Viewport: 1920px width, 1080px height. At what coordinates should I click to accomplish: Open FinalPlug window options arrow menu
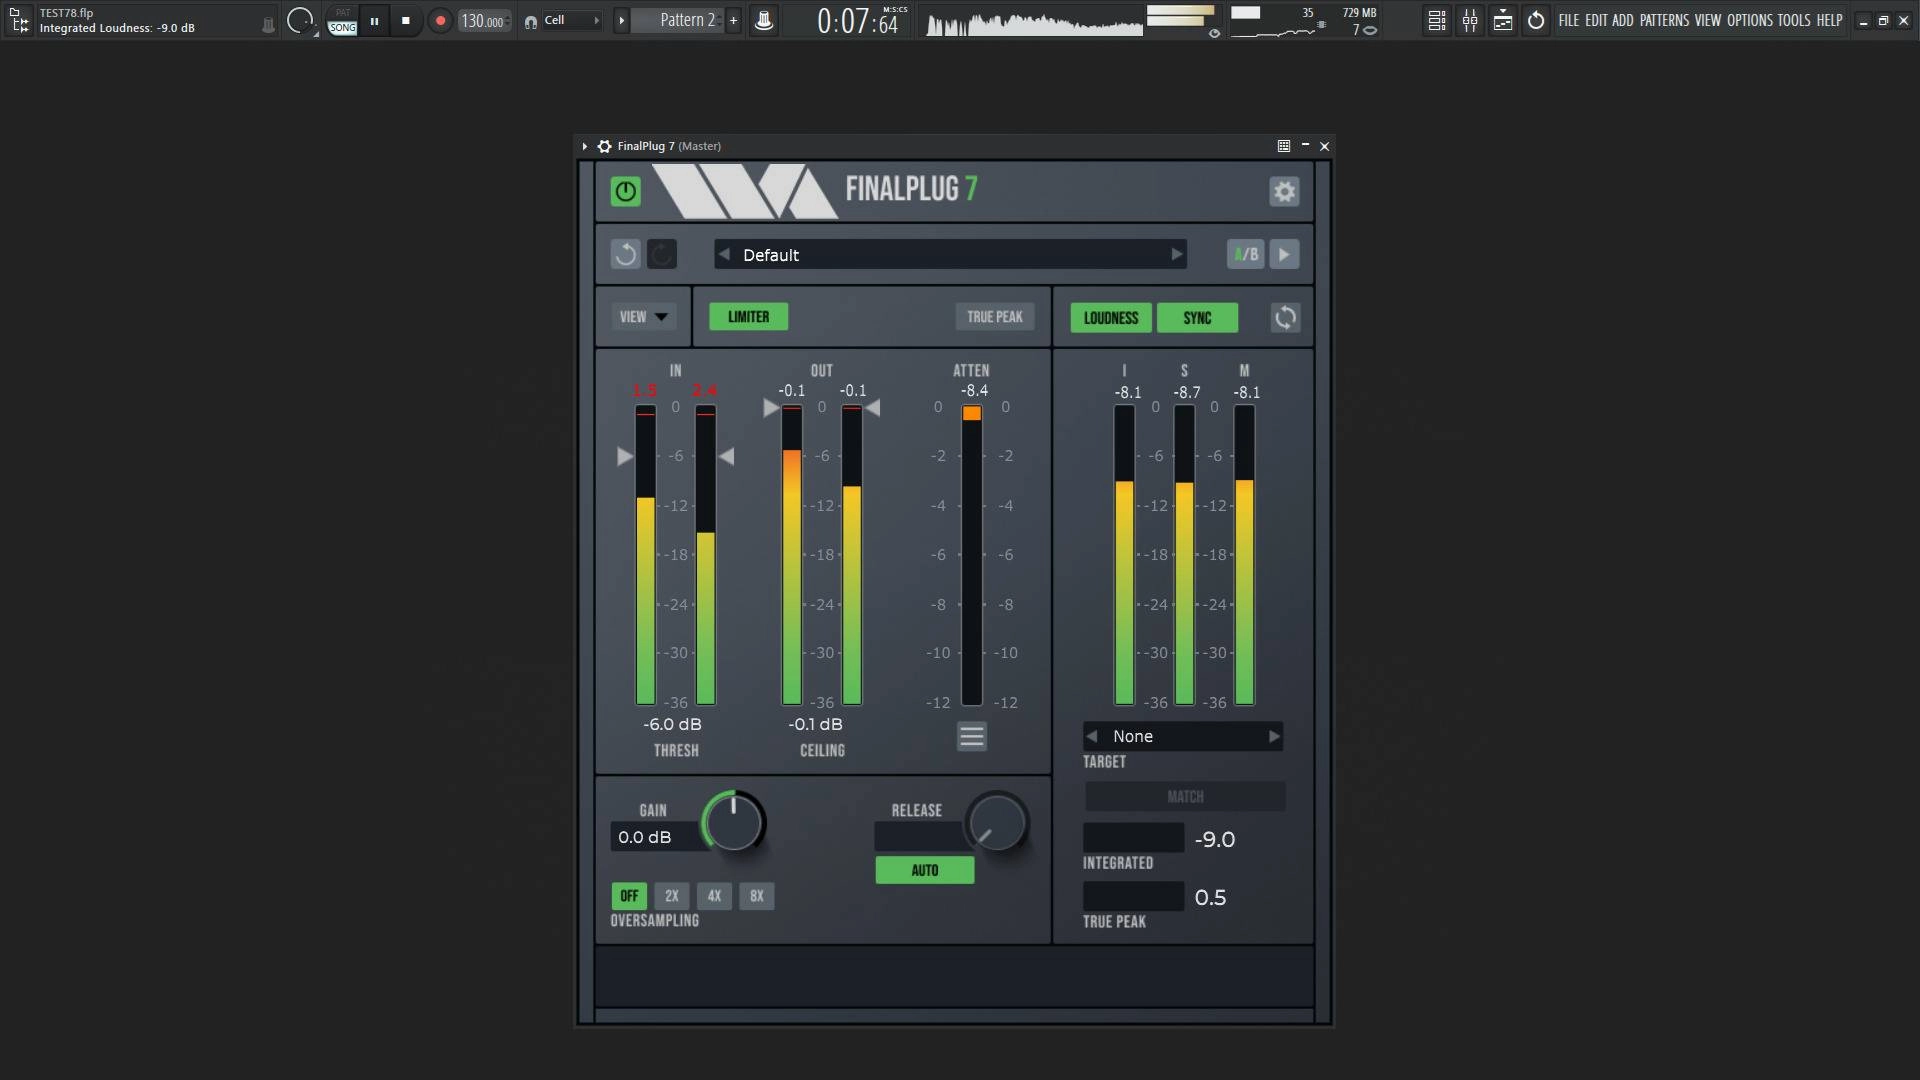click(585, 146)
